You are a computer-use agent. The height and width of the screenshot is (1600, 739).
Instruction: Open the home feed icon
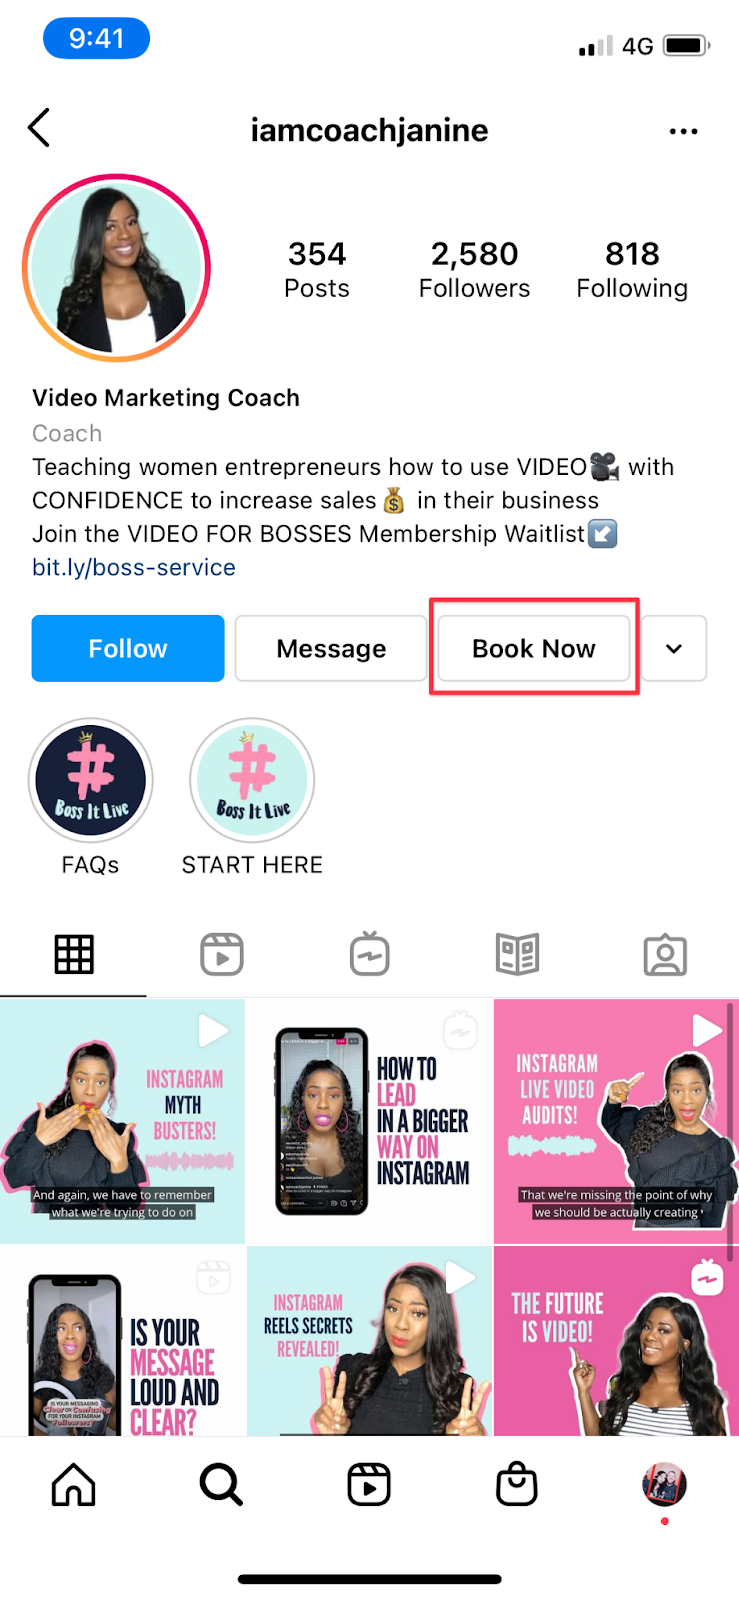(x=74, y=1485)
